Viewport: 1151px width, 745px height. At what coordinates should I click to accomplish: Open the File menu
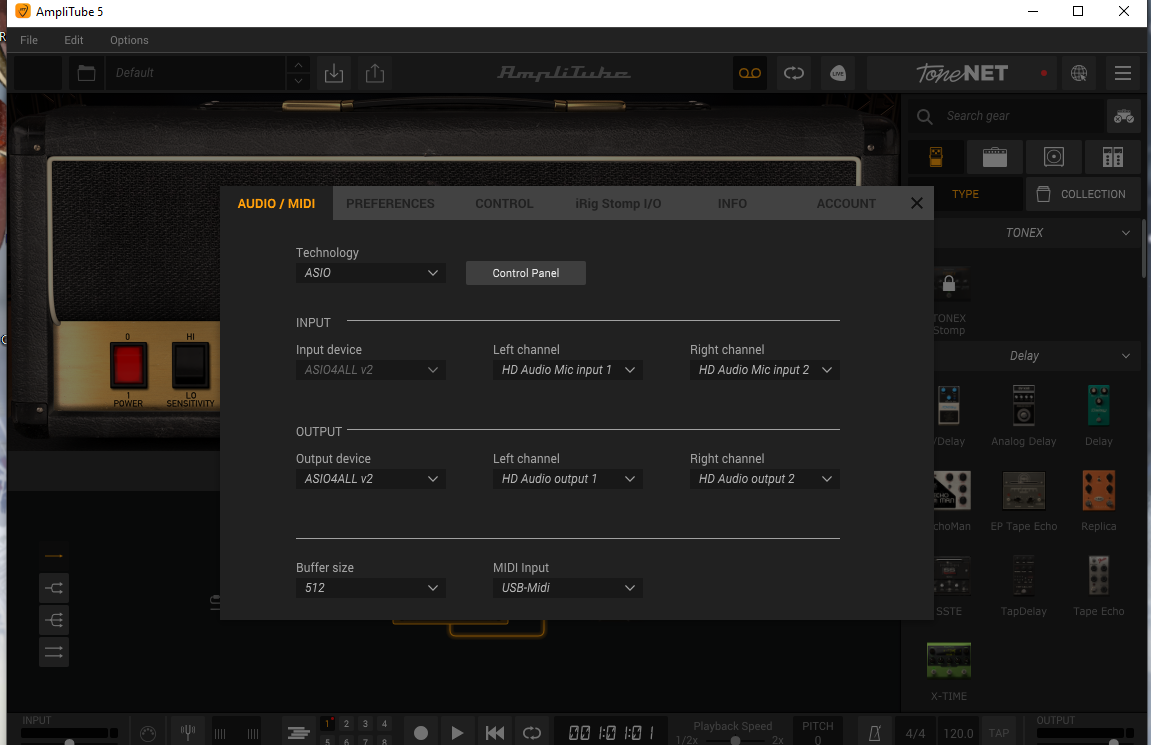(29, 40)
